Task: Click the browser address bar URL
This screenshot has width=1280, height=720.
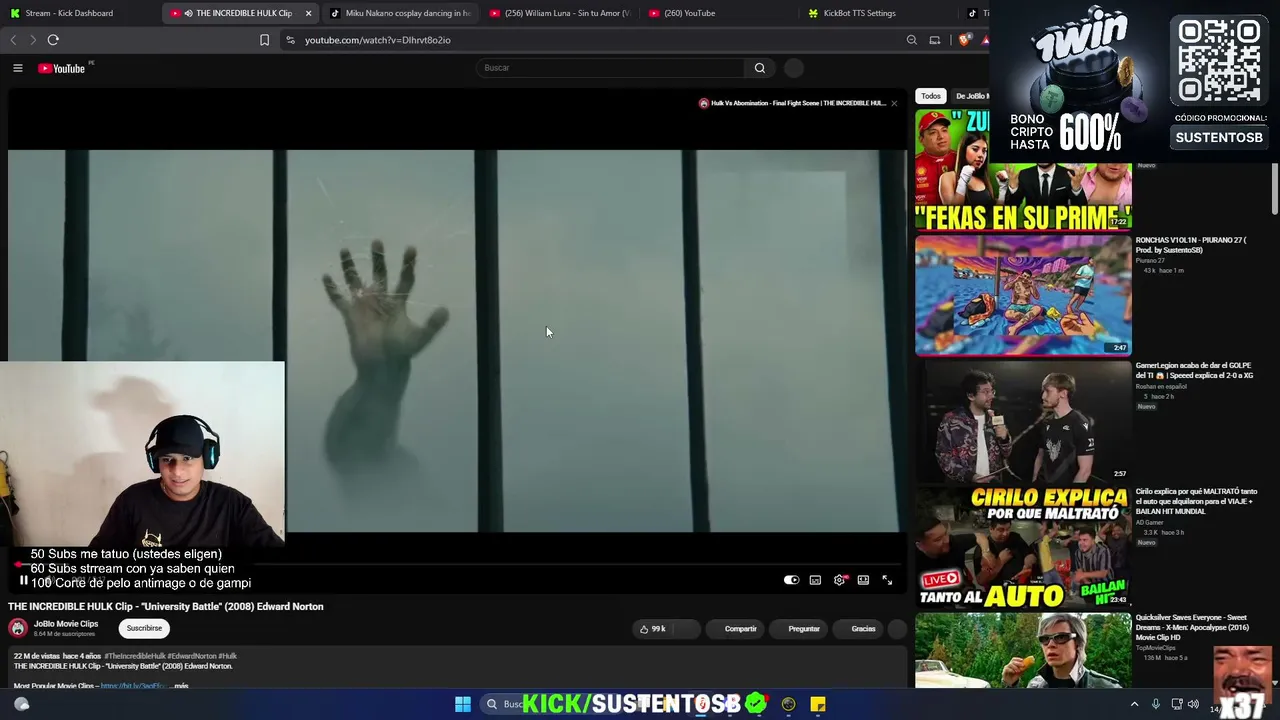Action: pyautogui.click(x=378, y=40)
